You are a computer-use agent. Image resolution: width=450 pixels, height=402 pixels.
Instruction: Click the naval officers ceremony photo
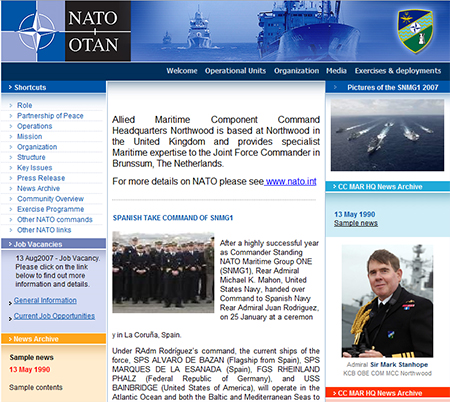pyautogui.click(x=163, y=272)
